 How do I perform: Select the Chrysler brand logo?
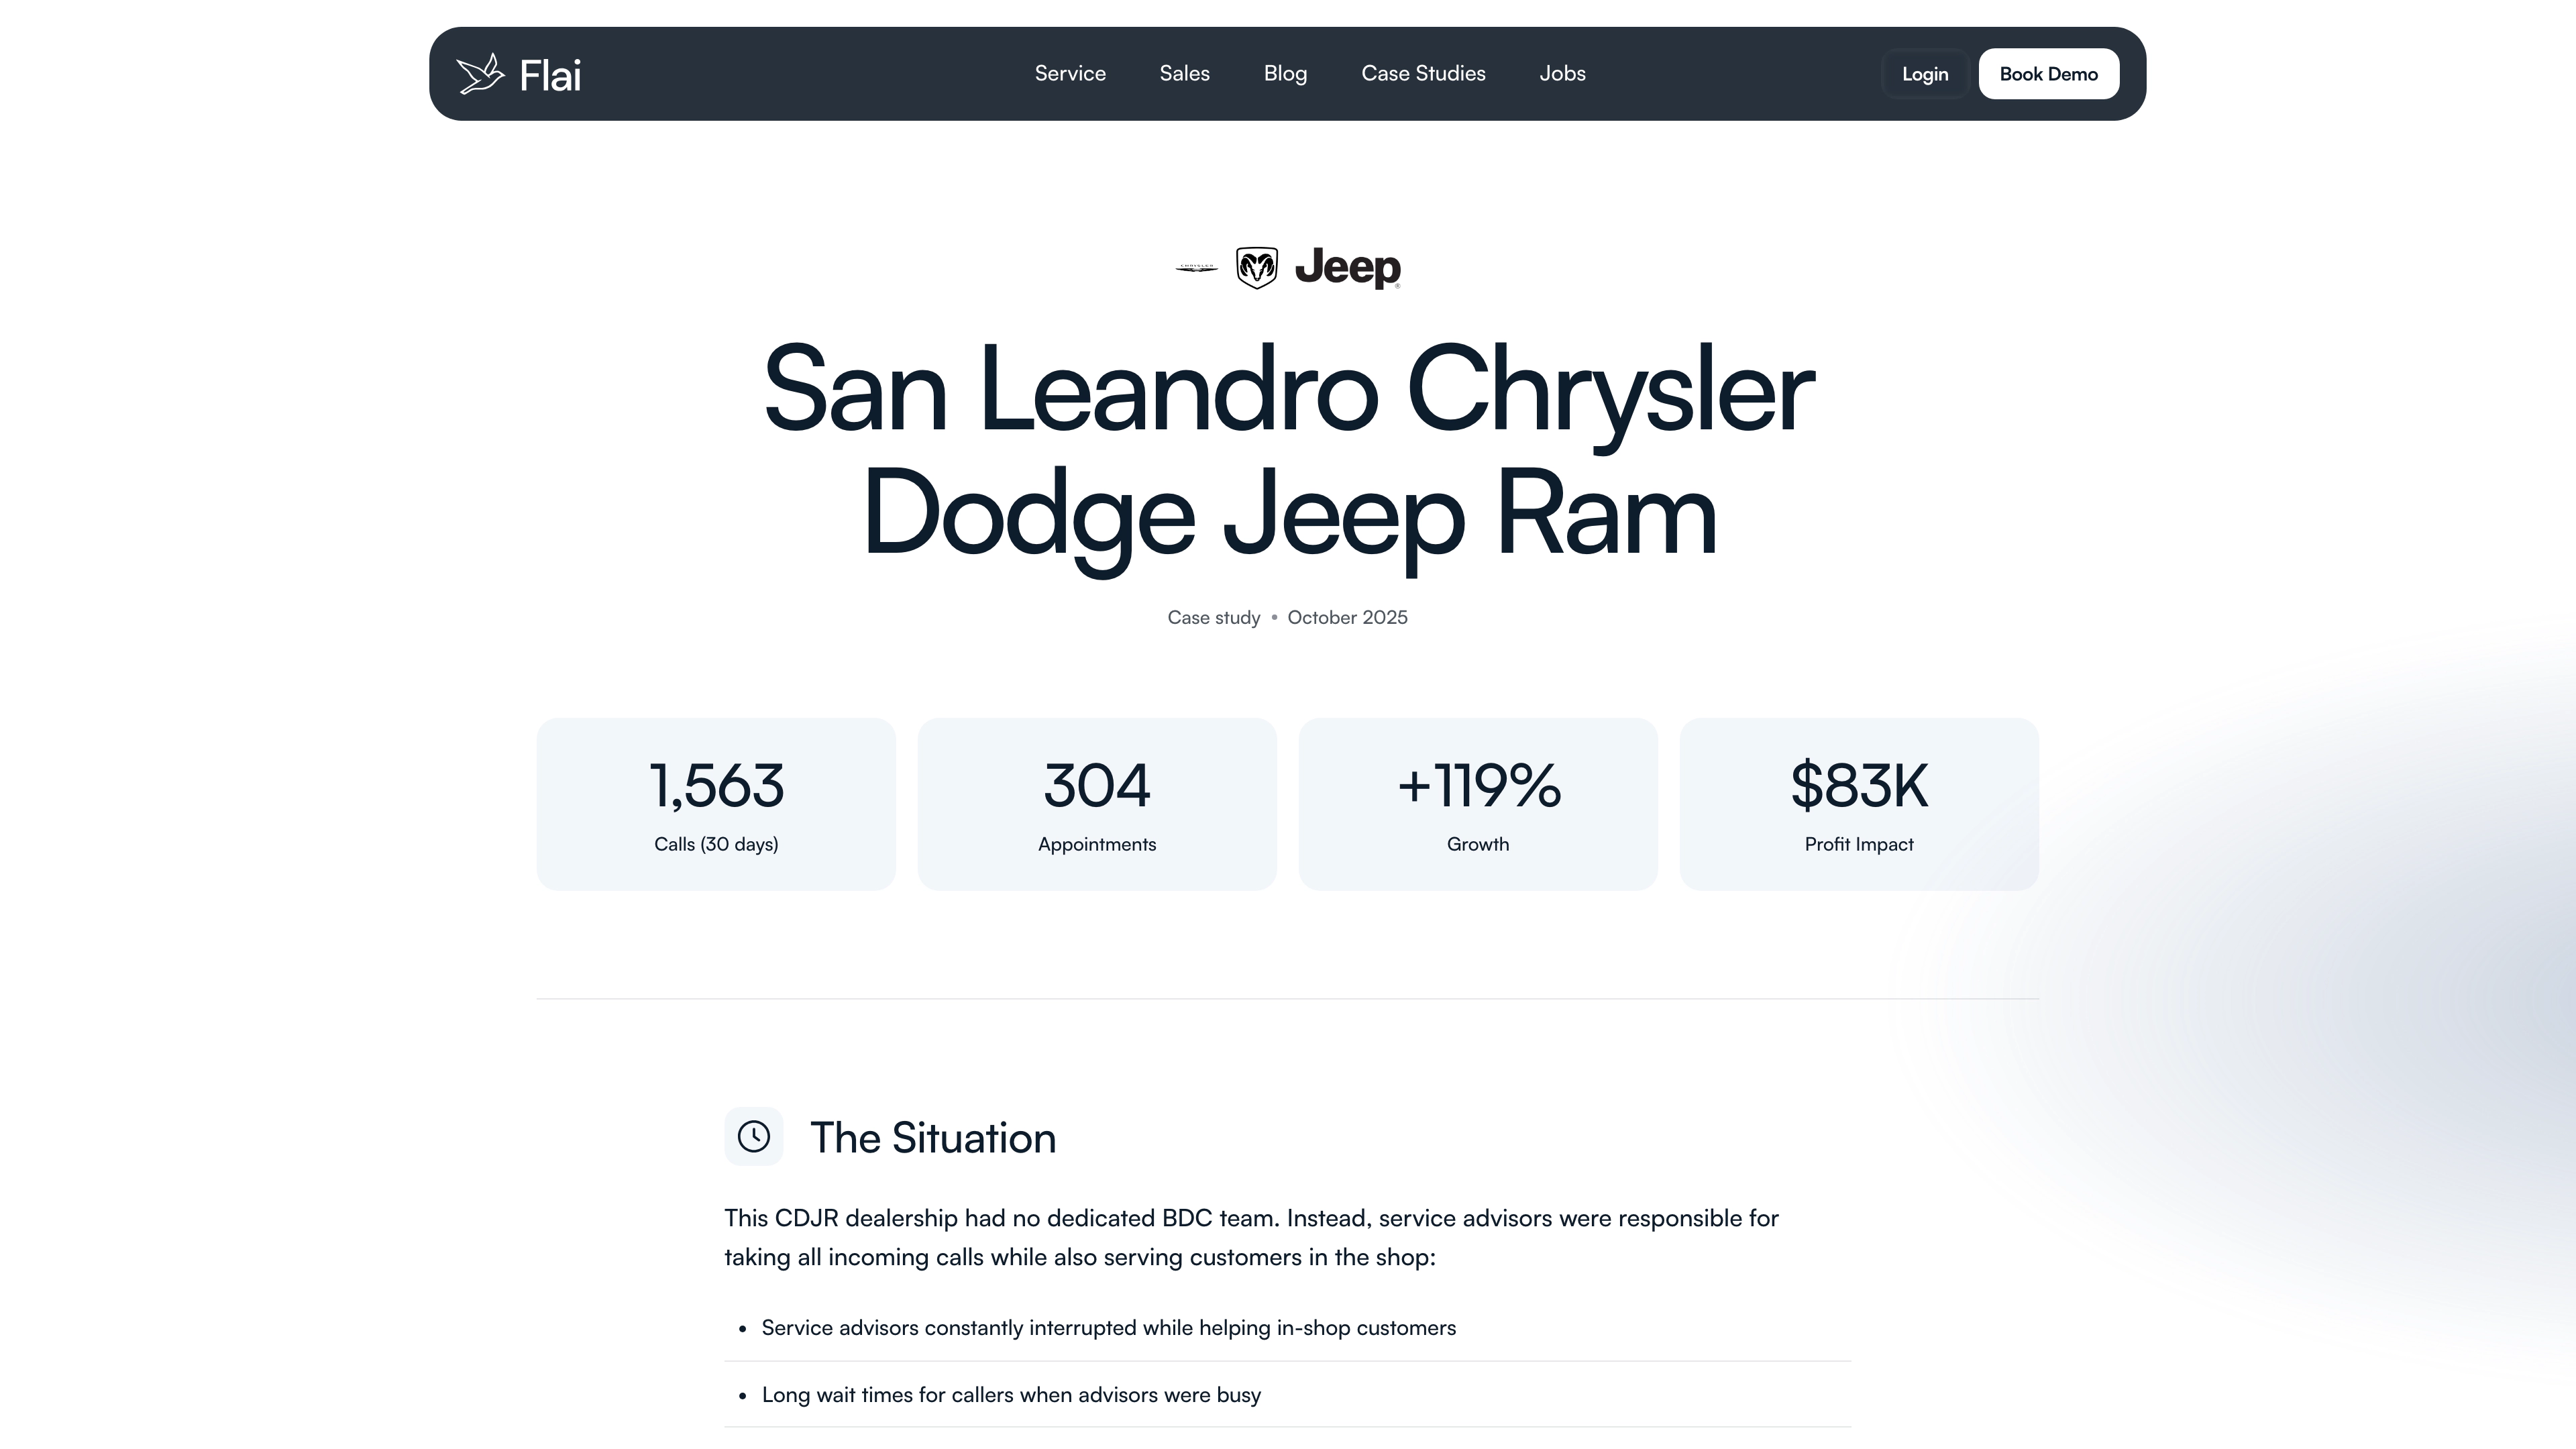1196,267
